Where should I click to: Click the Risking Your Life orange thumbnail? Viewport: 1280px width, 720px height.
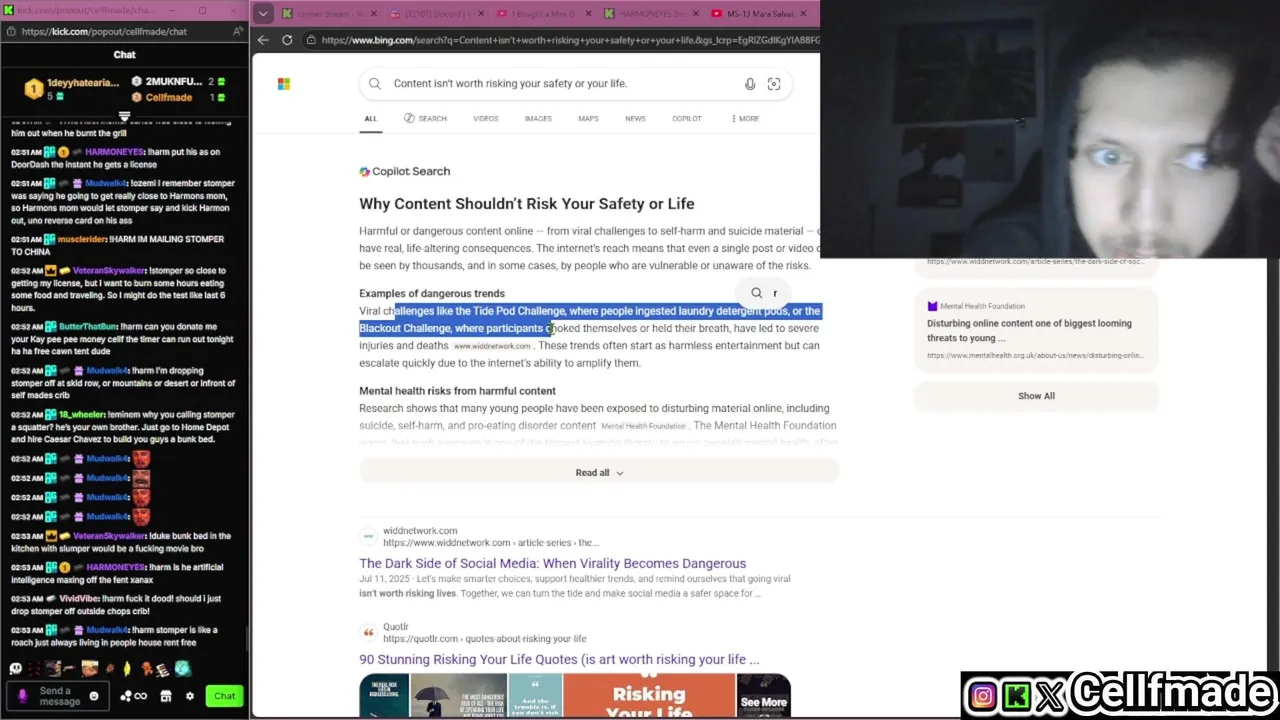tap(649, 698)
